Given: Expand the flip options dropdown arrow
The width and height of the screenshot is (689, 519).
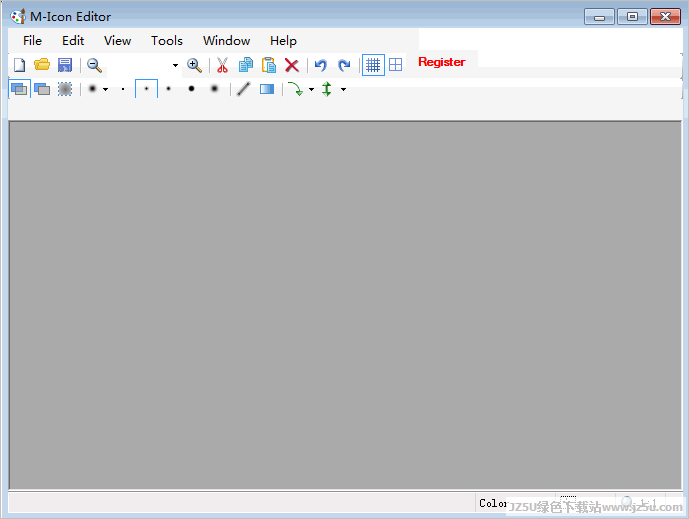Looking at the screenshot, I should (344, 90).
